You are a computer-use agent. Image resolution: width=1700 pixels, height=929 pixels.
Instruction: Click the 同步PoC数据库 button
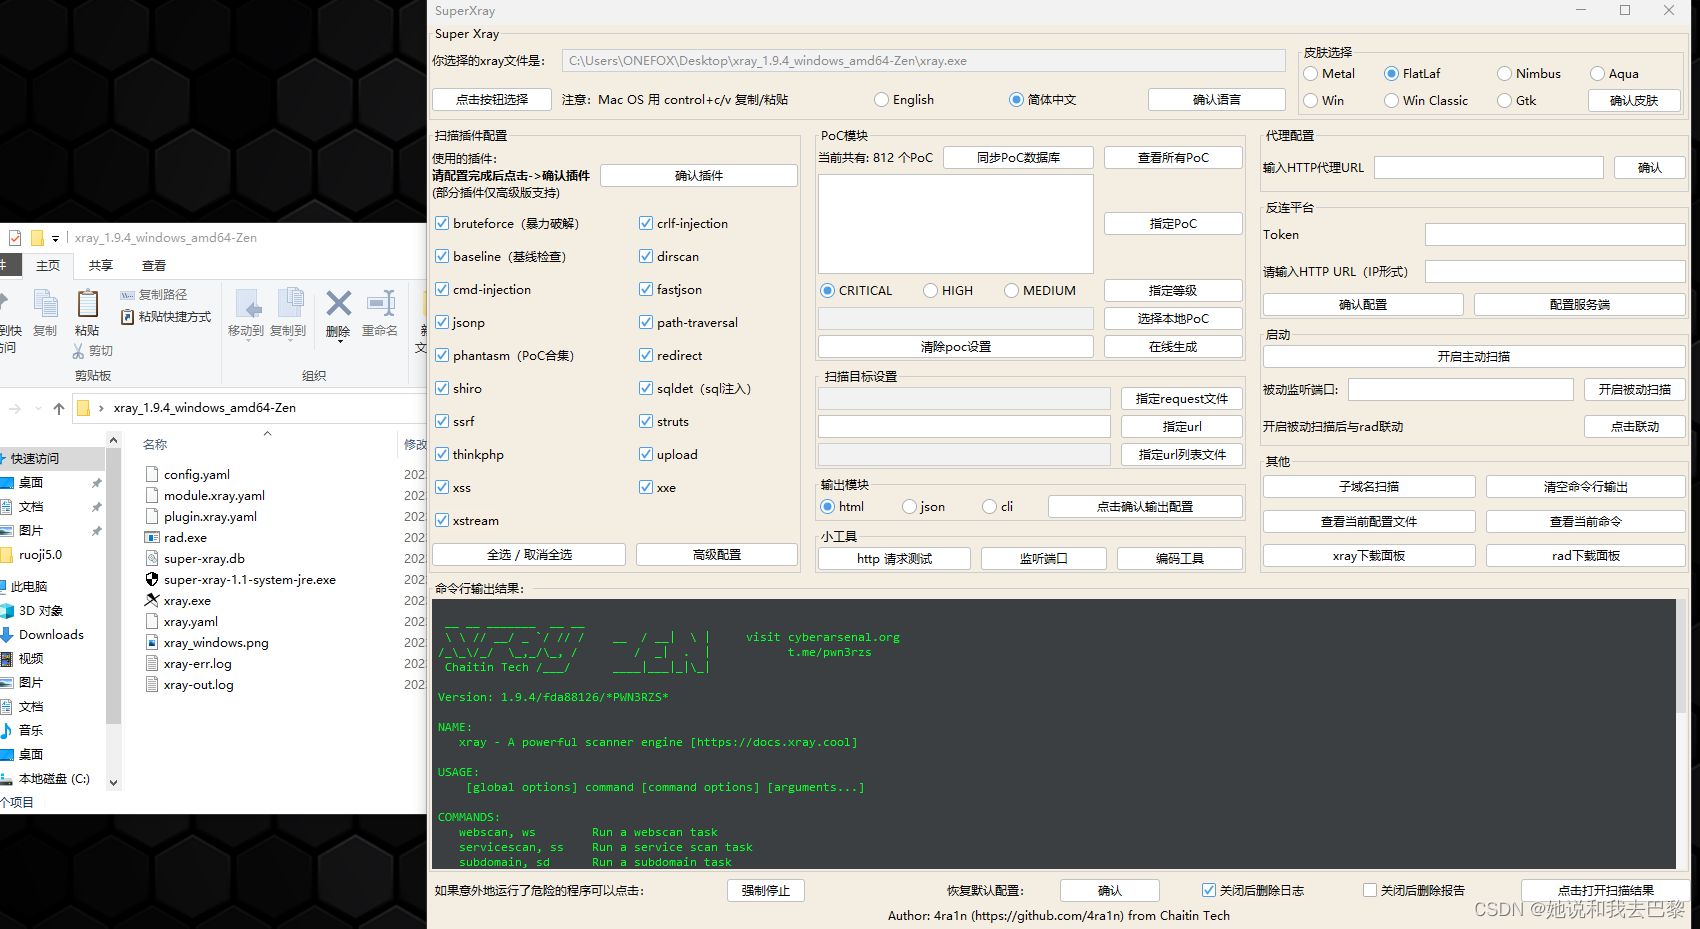tap(1017, 157)
